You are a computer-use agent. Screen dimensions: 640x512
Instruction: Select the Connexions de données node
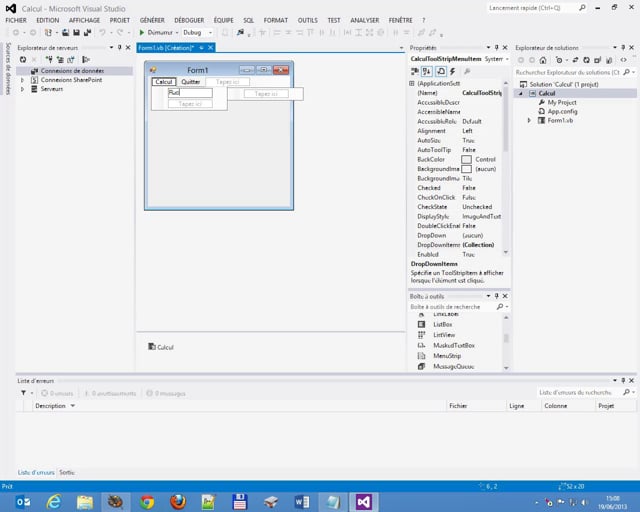point(72,71)
